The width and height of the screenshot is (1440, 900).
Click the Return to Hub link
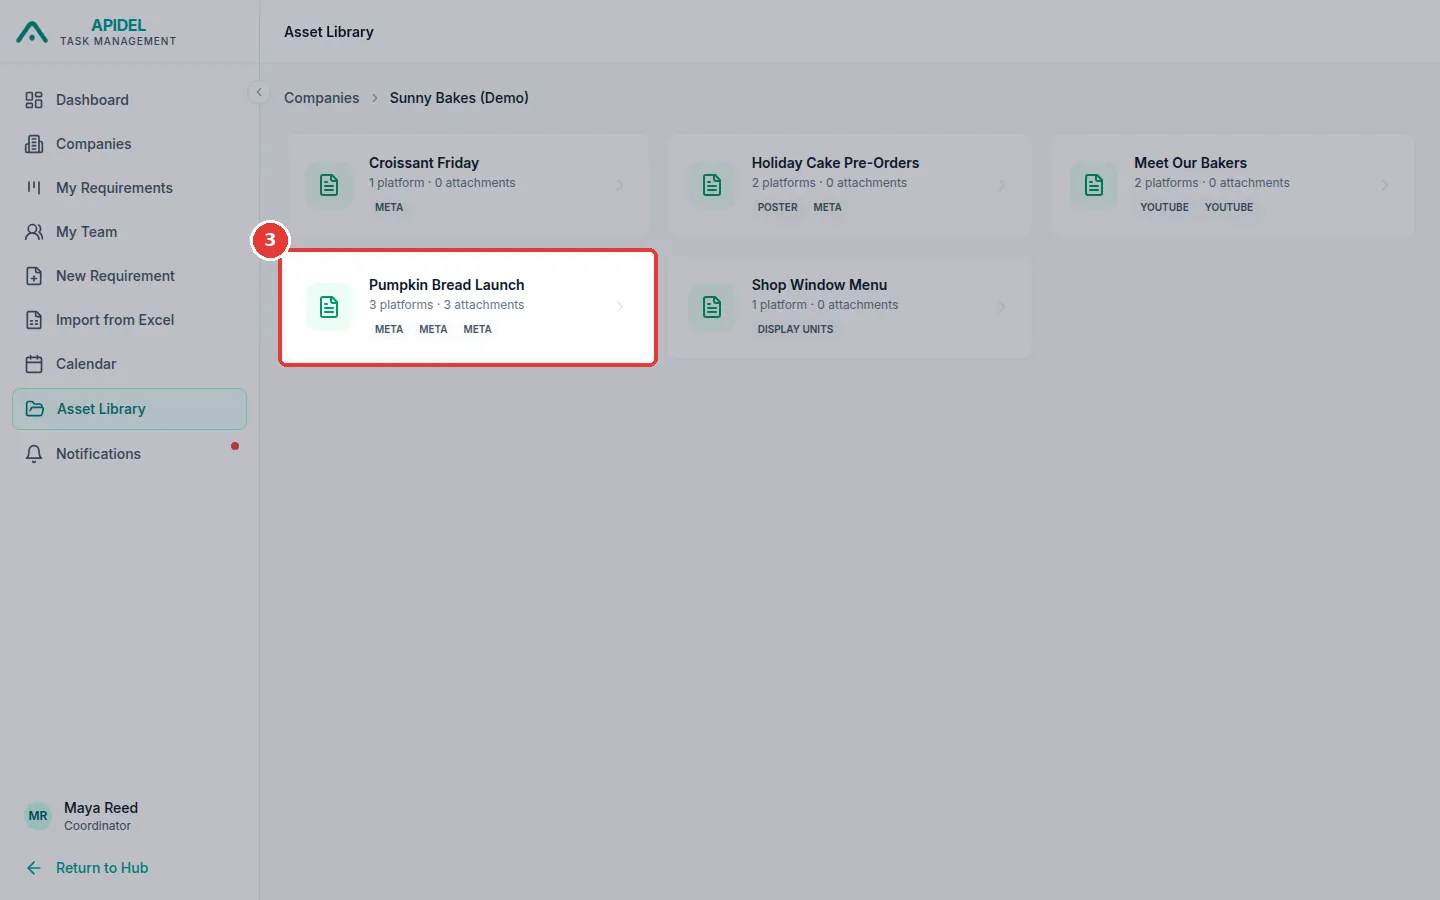pyautogui.click(x=102, y=868)
